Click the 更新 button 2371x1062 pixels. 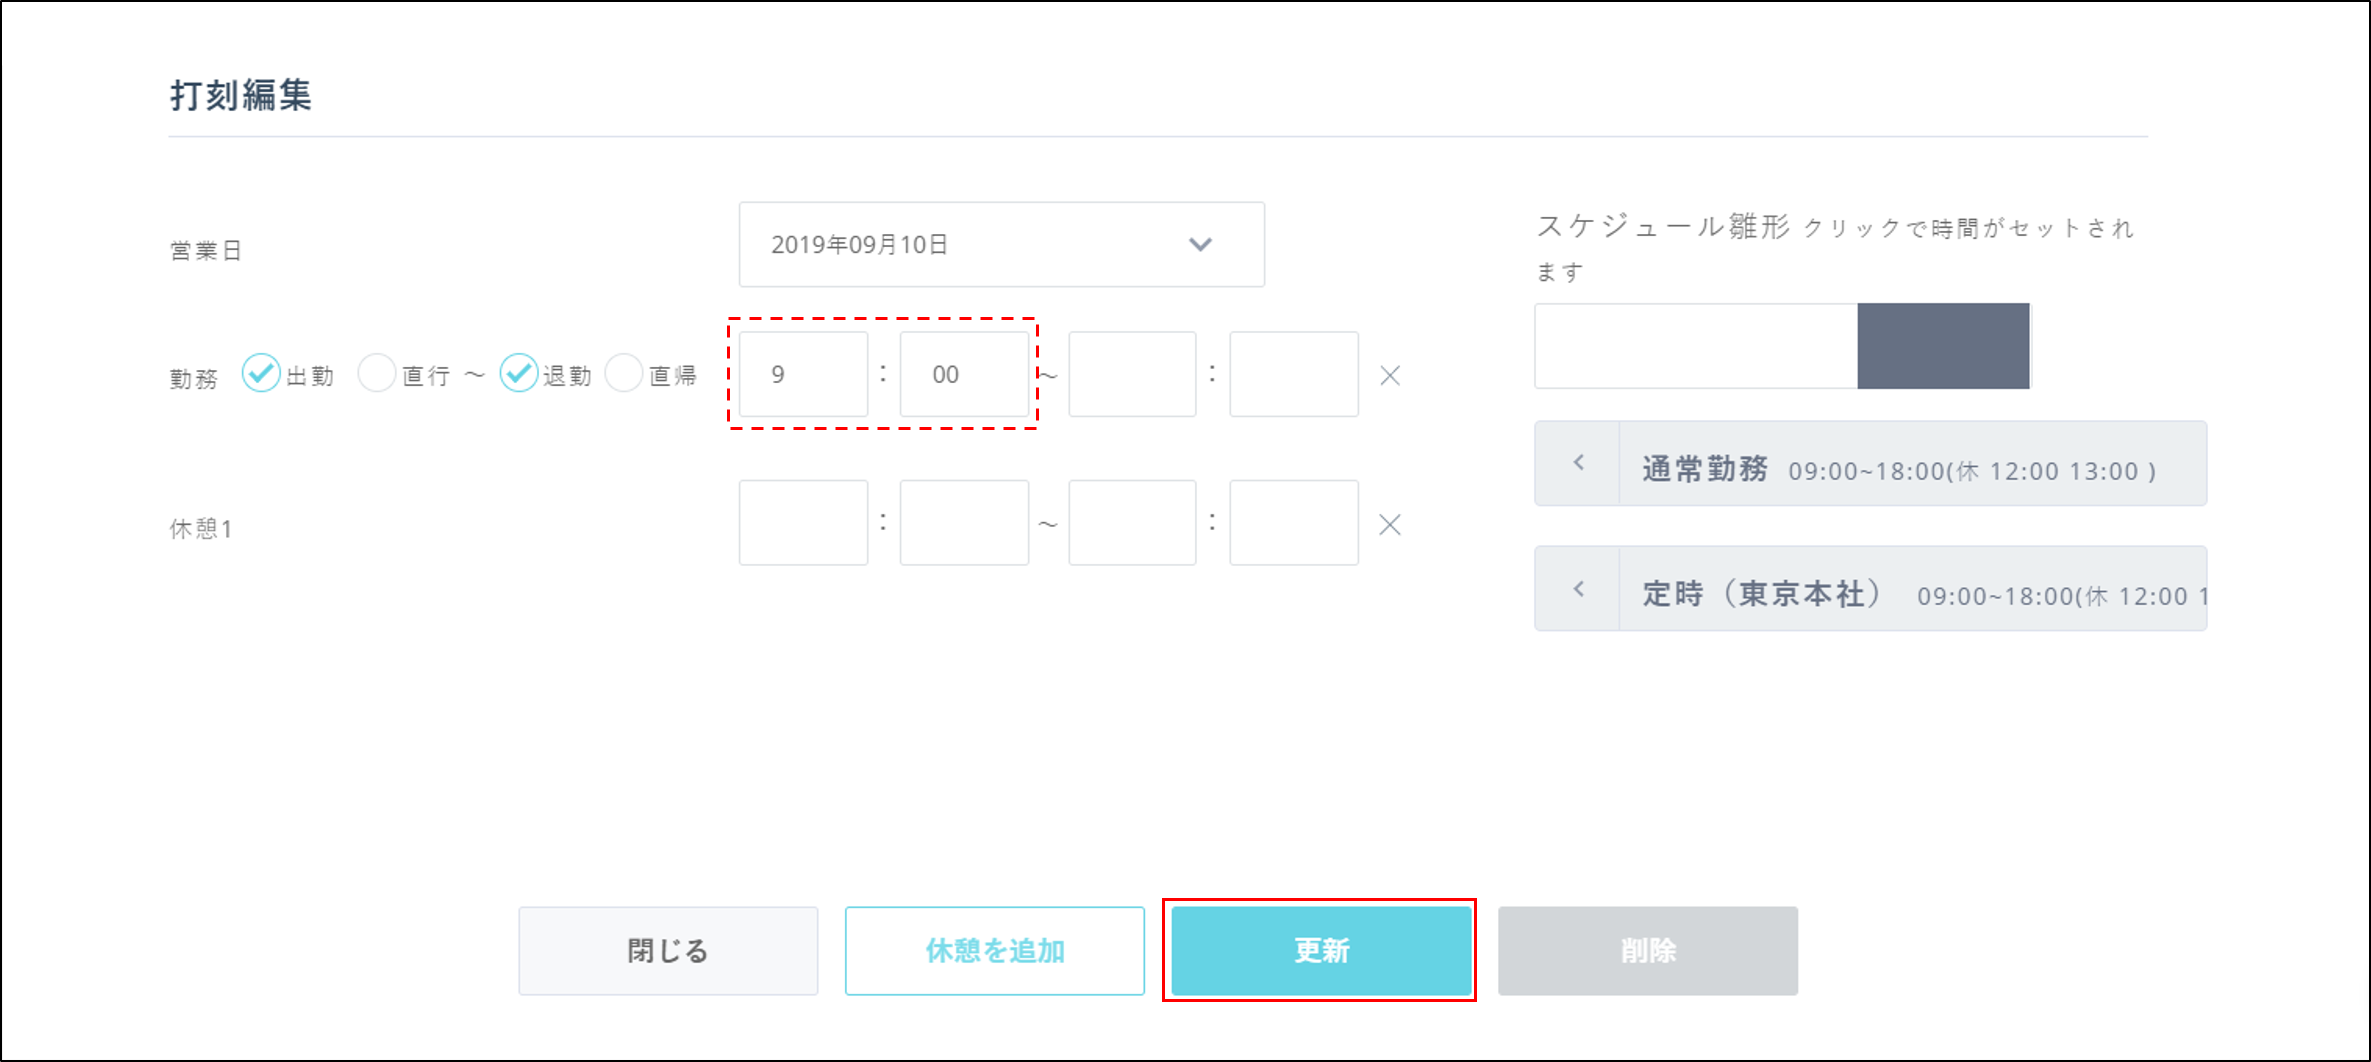pyautogui.click(x=1320, y=950)
